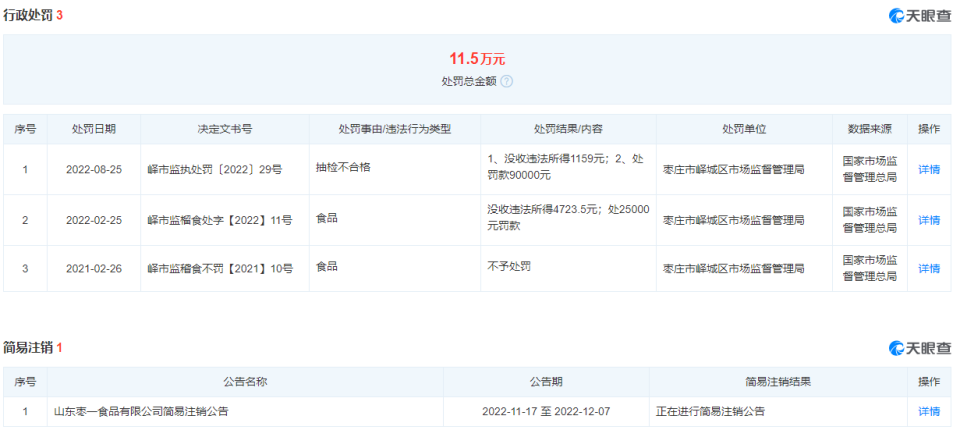Click 国家市场监督管理总局 source in the 2022-08-25 row
The width and height of the screenshot is (960, 430).
(869, 170)
